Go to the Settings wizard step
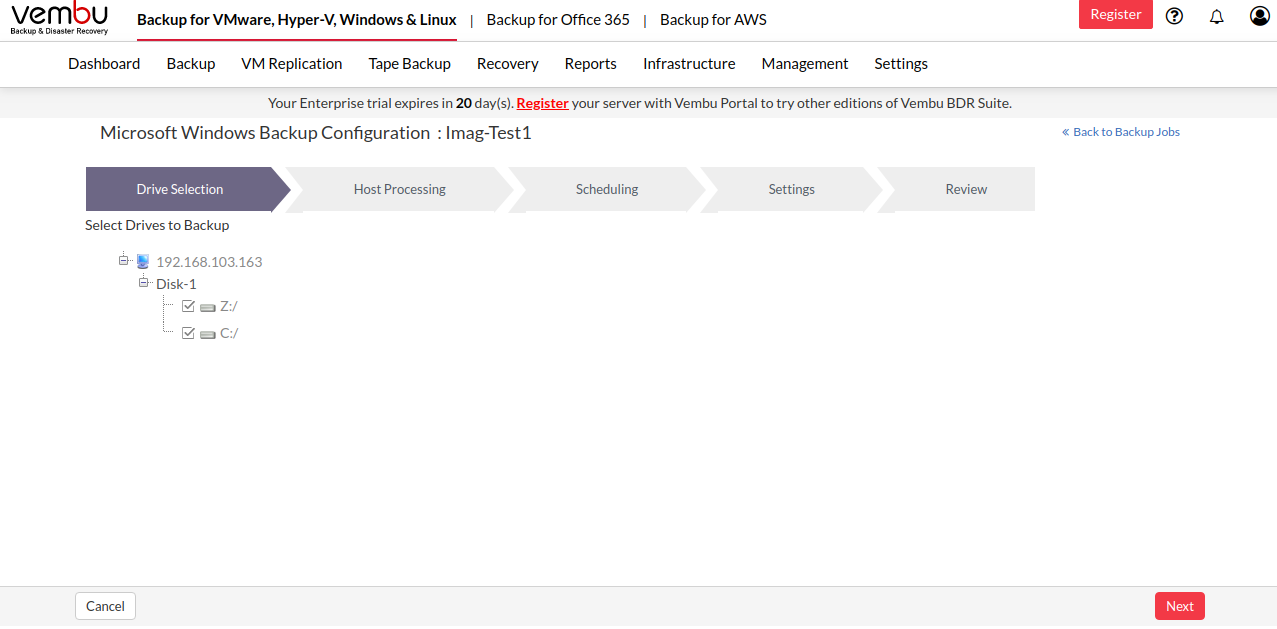The height and width of the screenshot is (629, 1277). click(792, 189)
